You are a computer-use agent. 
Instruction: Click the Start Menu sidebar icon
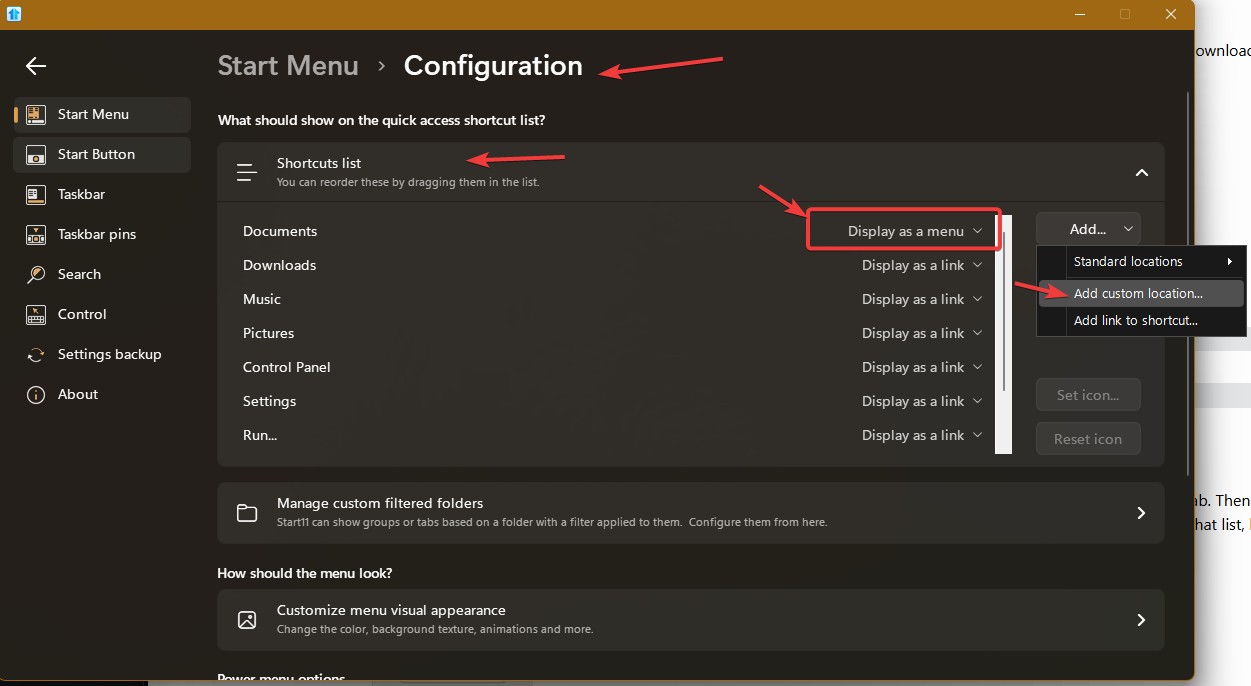click(x=36, y=115)
